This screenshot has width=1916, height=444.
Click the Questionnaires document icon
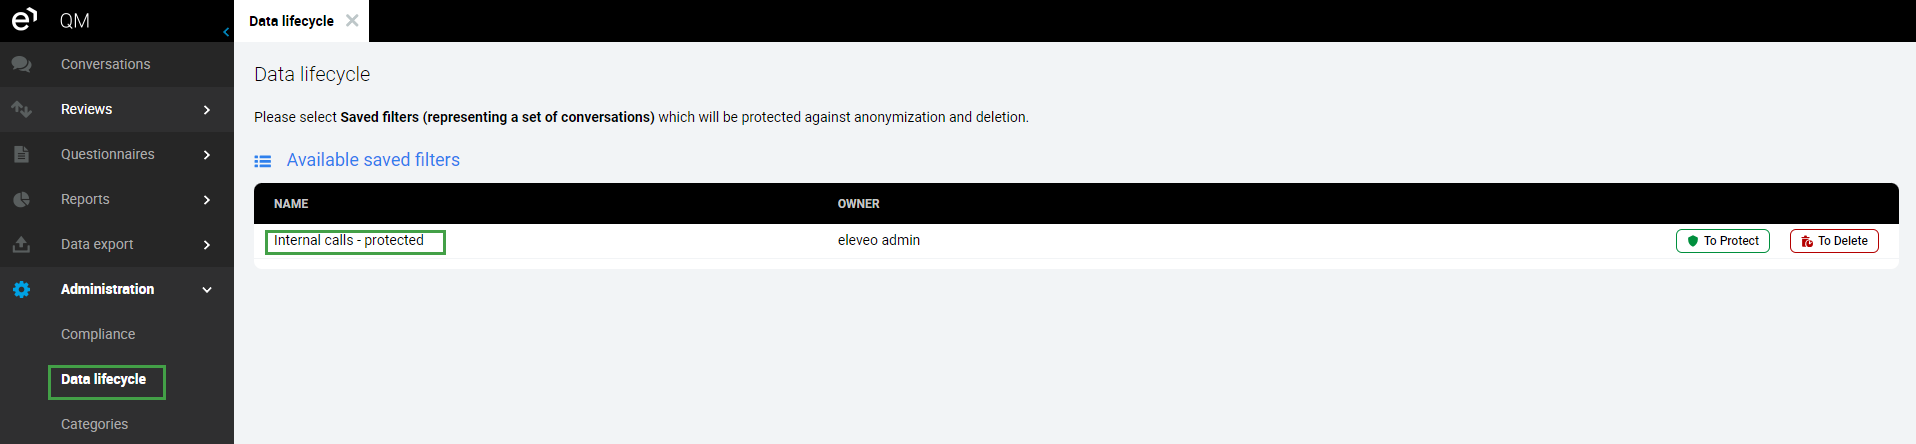21,154
